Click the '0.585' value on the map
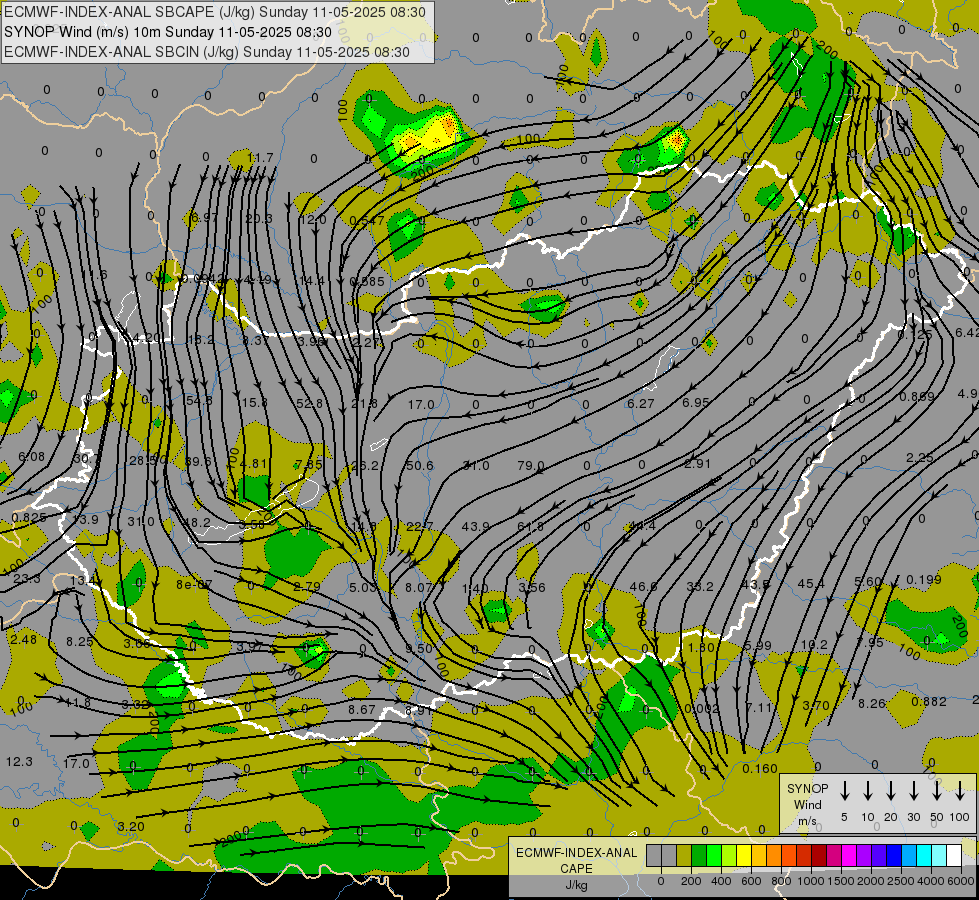This screenshot has width=979, height=900. [x=367, y=282]
